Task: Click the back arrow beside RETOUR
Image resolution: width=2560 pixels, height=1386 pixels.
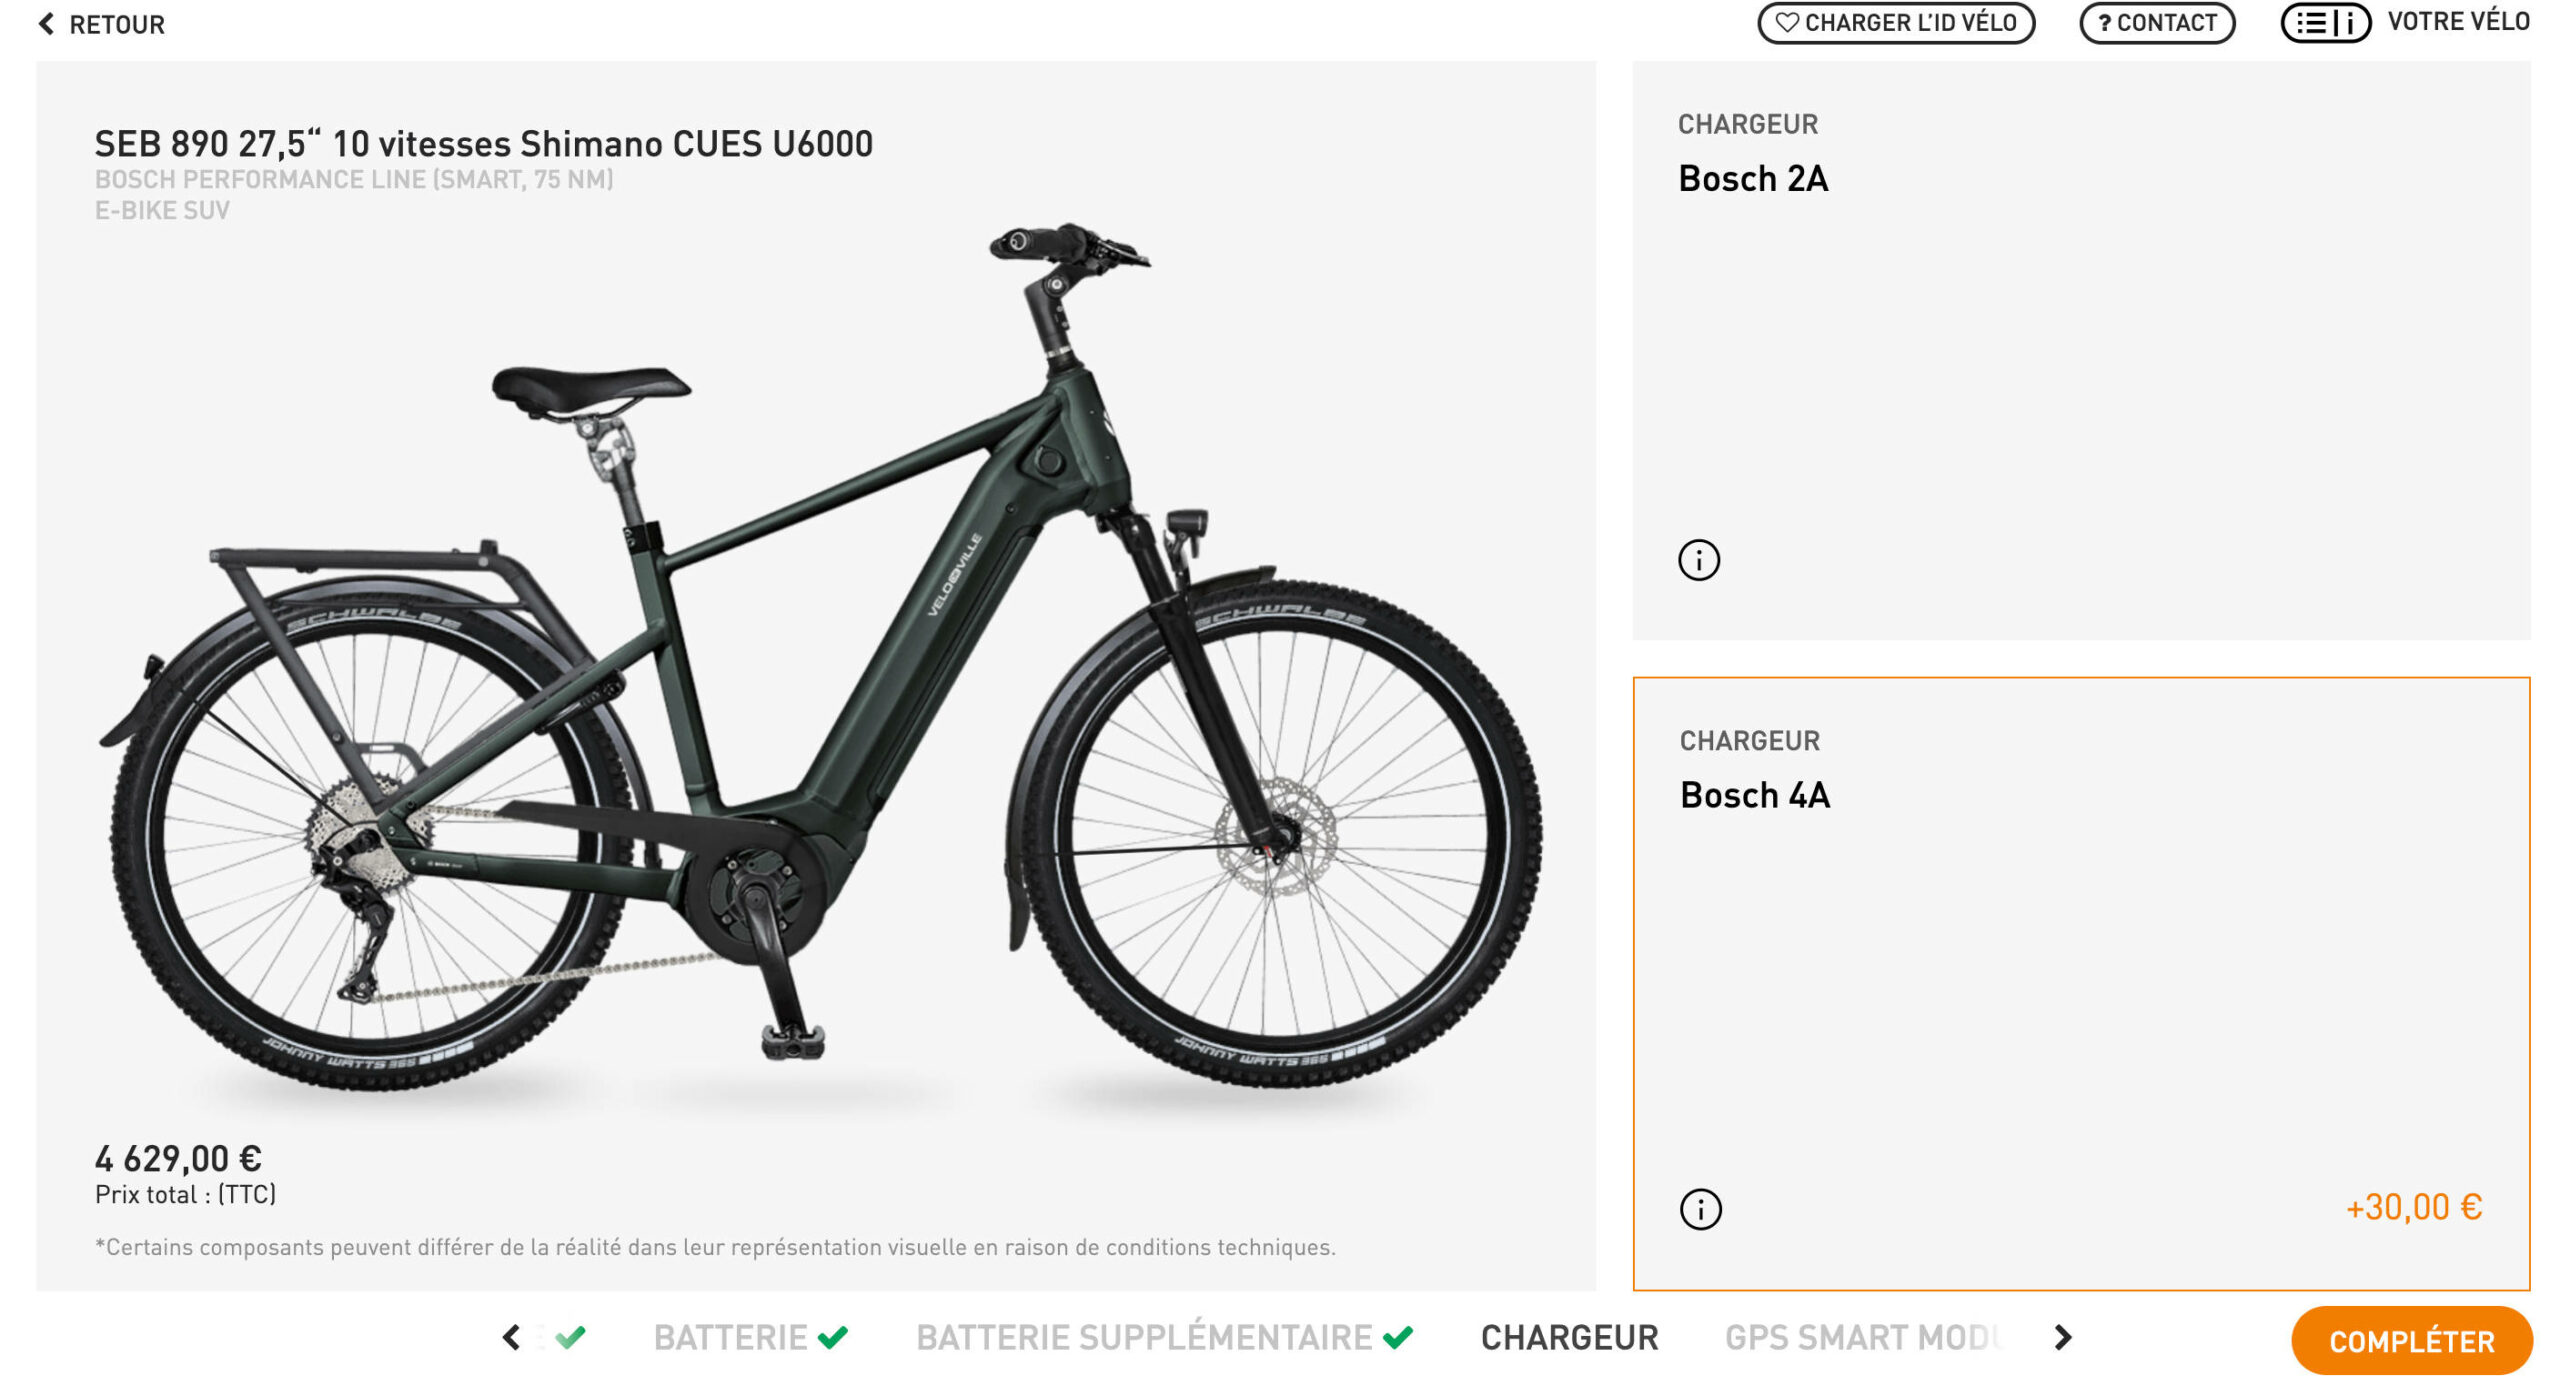Action: [46, 24]
